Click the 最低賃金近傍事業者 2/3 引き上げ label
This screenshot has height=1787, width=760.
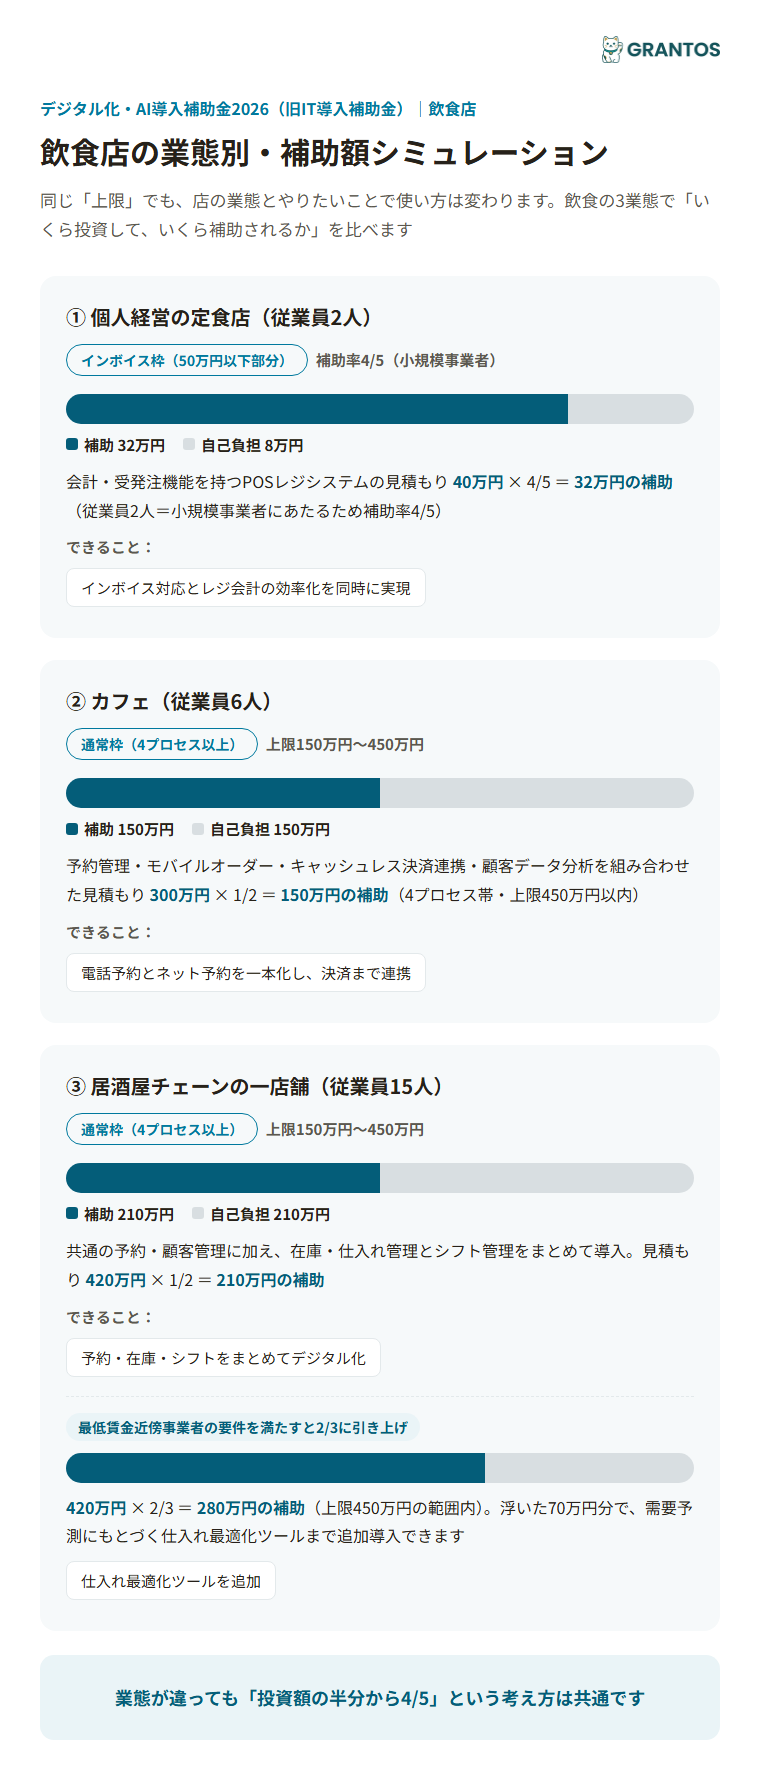coord(243,1427)
